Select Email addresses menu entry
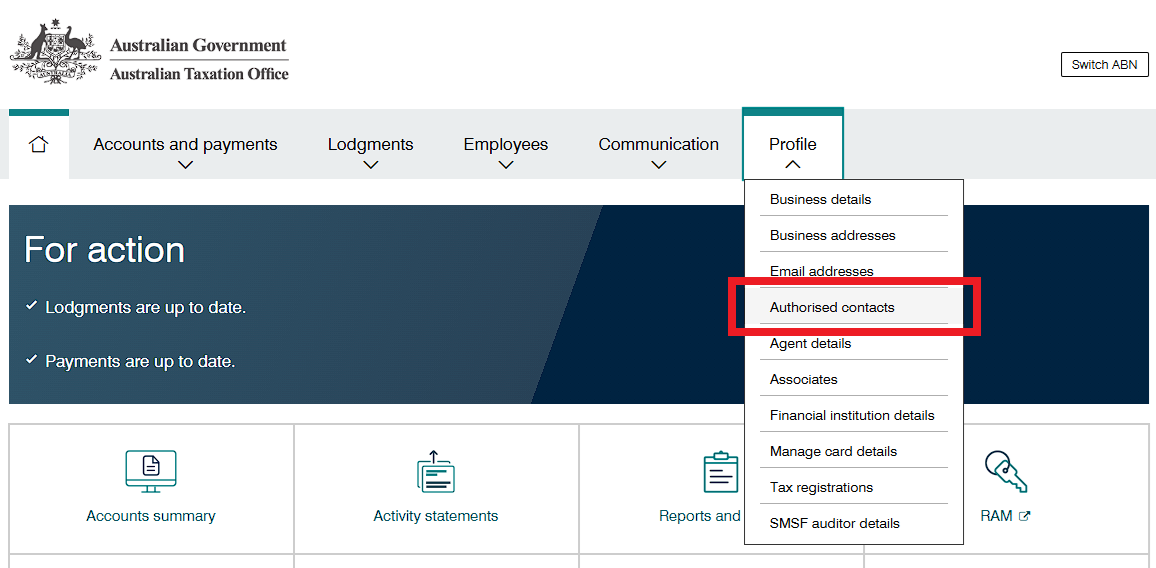The width and height of the screenshot is (1156, 568). [821, 271]
